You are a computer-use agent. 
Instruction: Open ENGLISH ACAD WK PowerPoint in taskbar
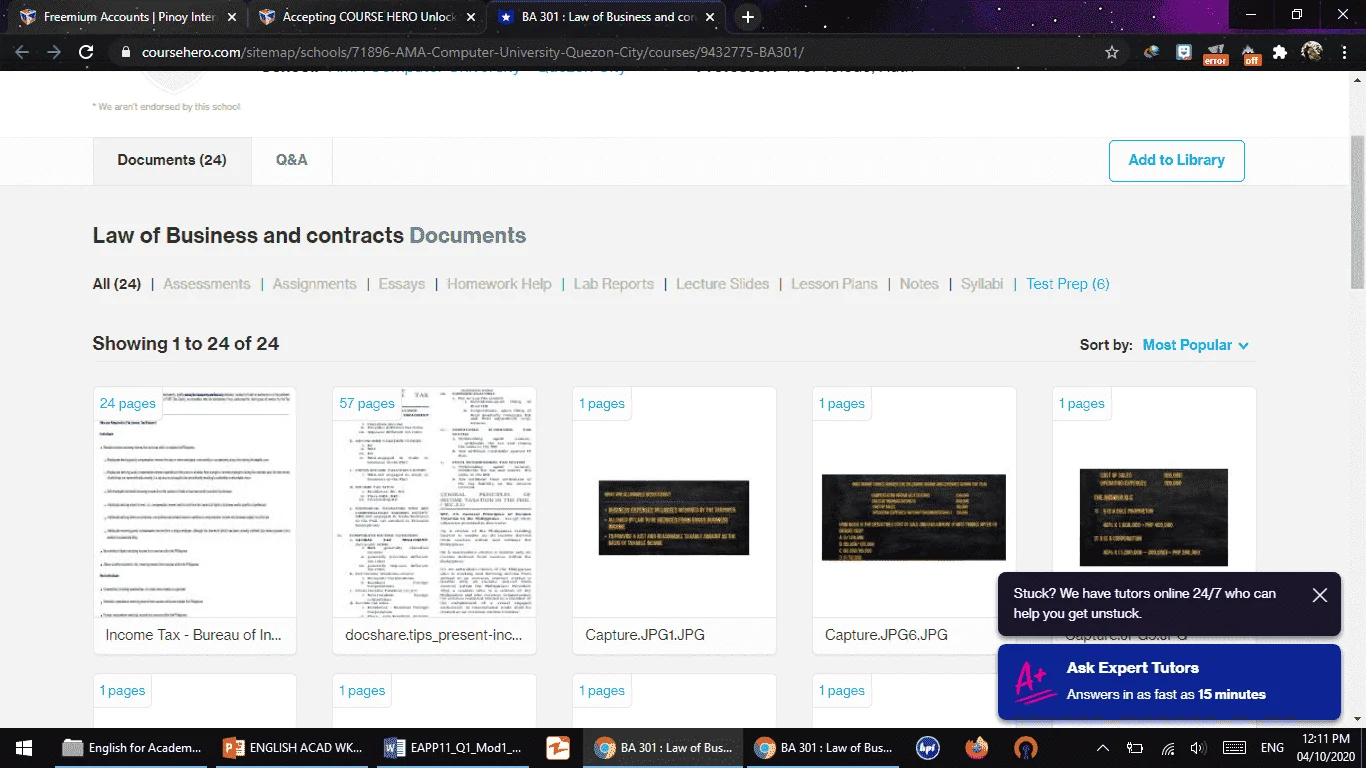[x=292, y=748]
